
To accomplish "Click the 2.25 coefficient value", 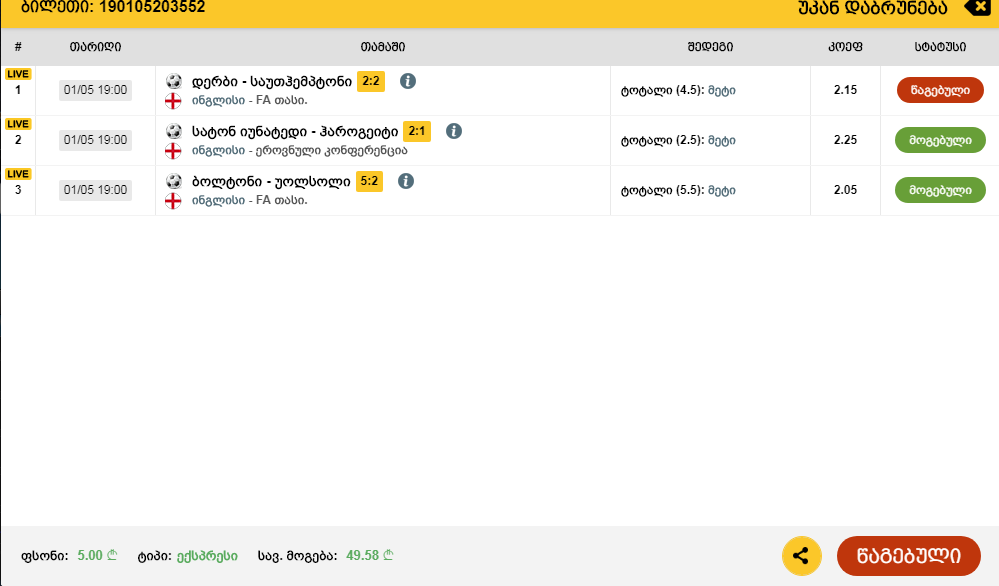I will [x=845, y=139].
